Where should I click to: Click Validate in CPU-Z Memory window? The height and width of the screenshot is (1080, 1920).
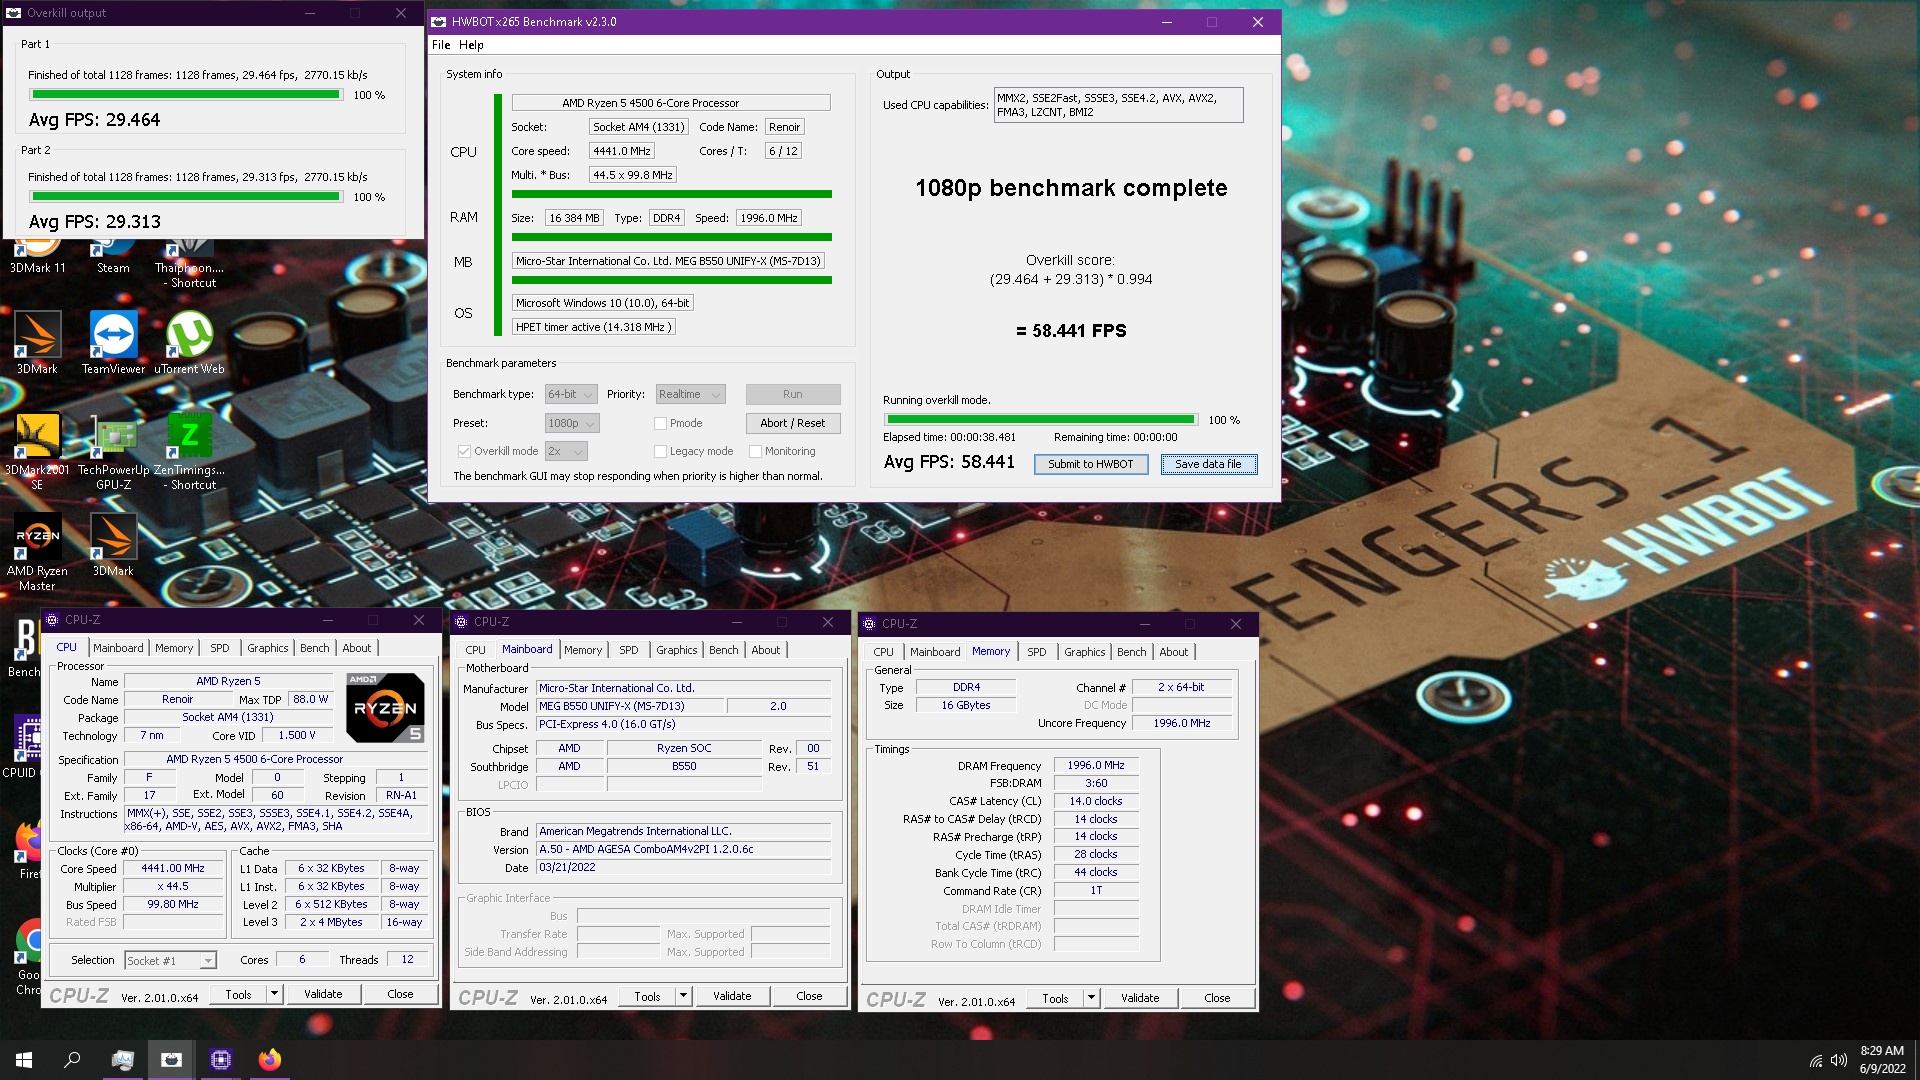(x=1140, y=998)
